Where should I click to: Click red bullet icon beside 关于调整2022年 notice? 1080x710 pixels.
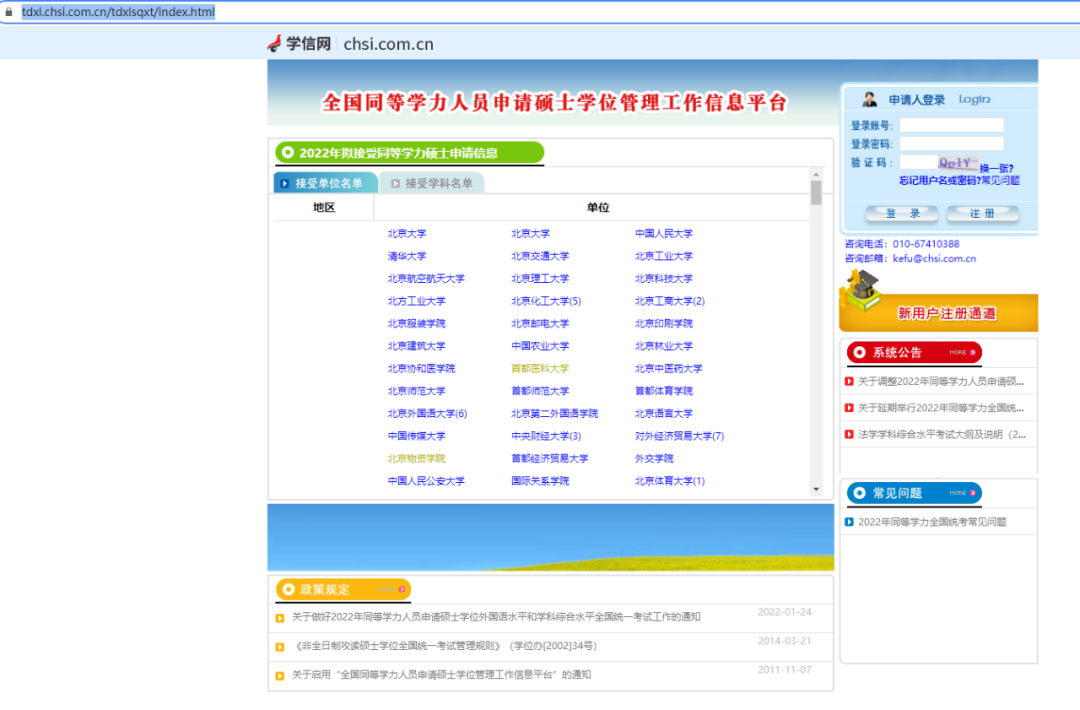(x=849, y=382)
